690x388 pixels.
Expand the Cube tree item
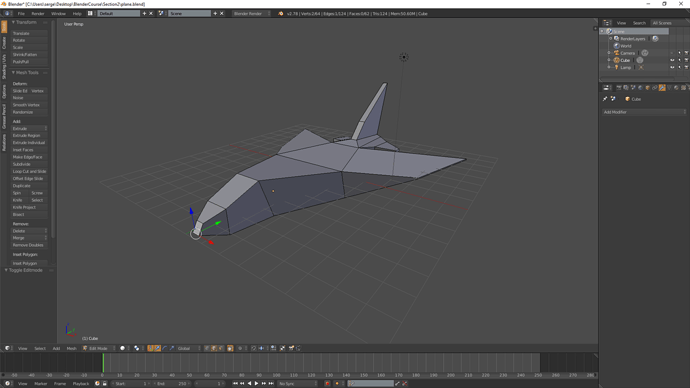pos(609,60)
